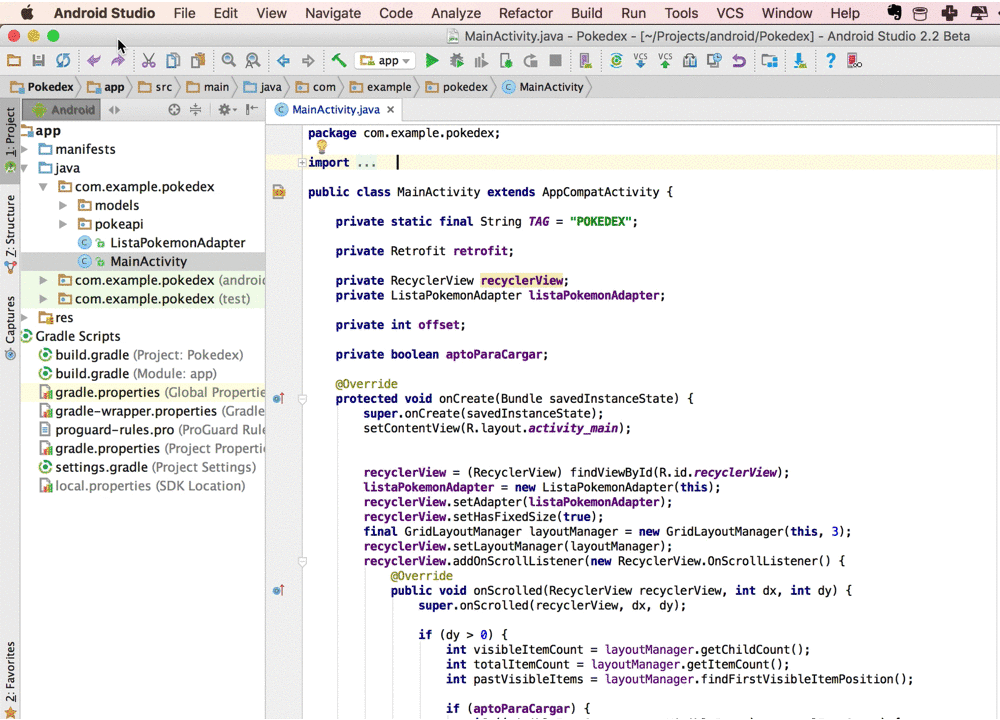Click the src breadcrumb in navigation bar
The width and height of the screenshot is (1000, 720).
tap(156, 87)
